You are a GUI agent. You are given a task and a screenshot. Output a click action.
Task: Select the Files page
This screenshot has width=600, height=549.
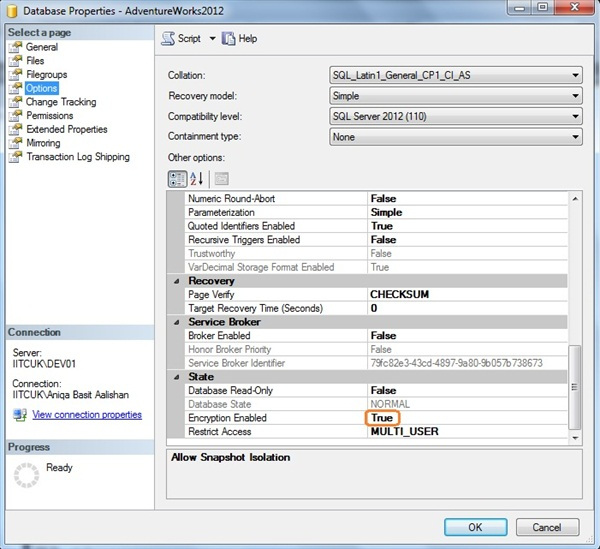pos(35,61)
